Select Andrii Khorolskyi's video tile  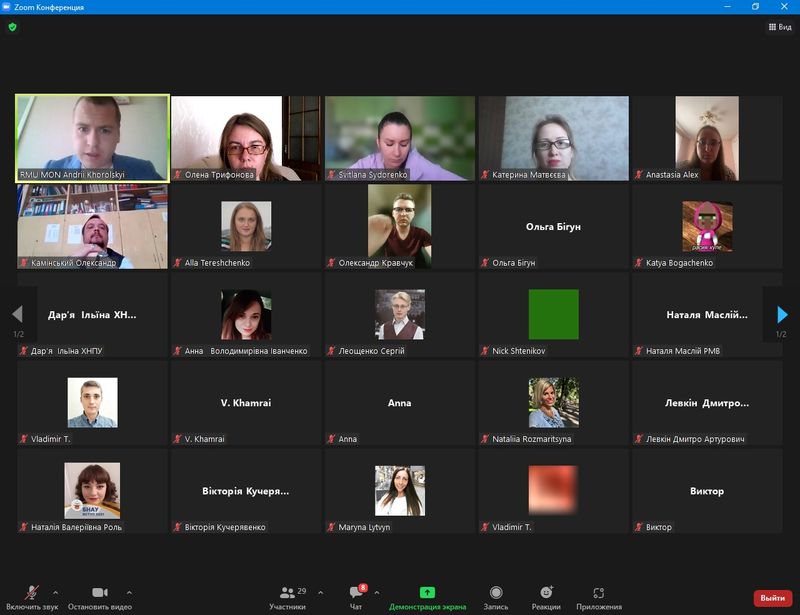pos(92,138)
